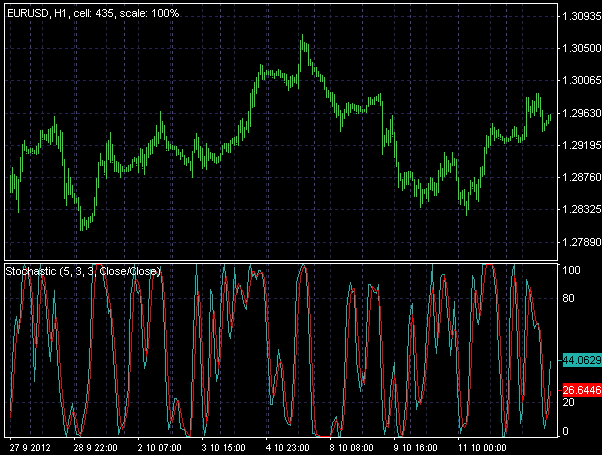Click the stochastic 20 level label
Screen dimensions: 602x455
(568, 402)
